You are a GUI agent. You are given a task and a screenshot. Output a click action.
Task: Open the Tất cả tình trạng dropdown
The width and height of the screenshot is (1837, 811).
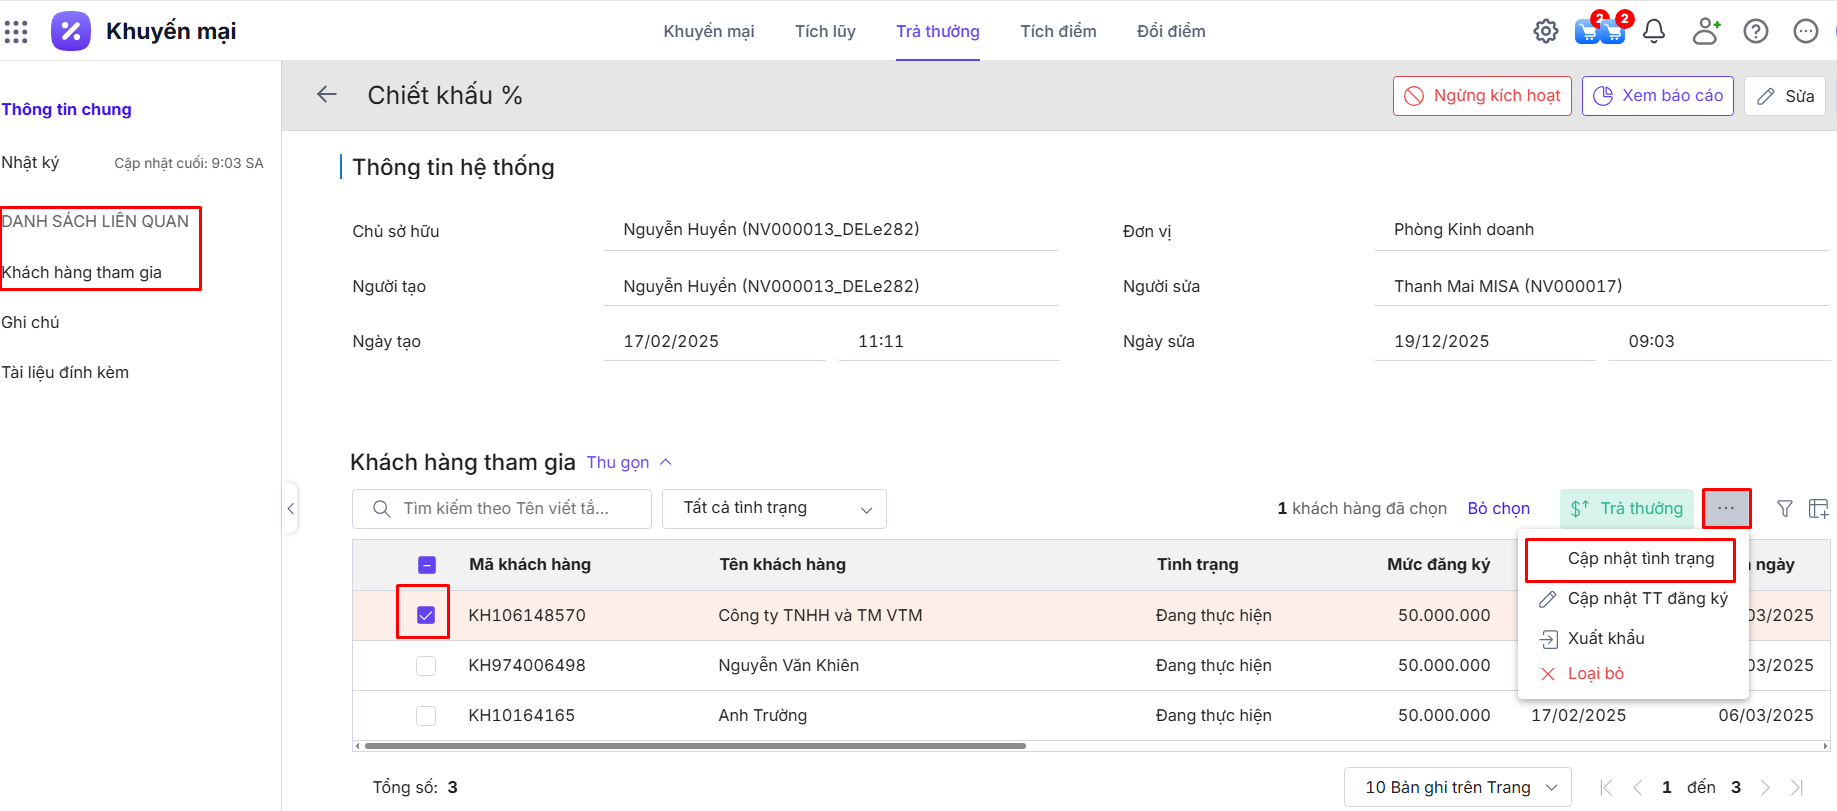click(x=774, y=509)
